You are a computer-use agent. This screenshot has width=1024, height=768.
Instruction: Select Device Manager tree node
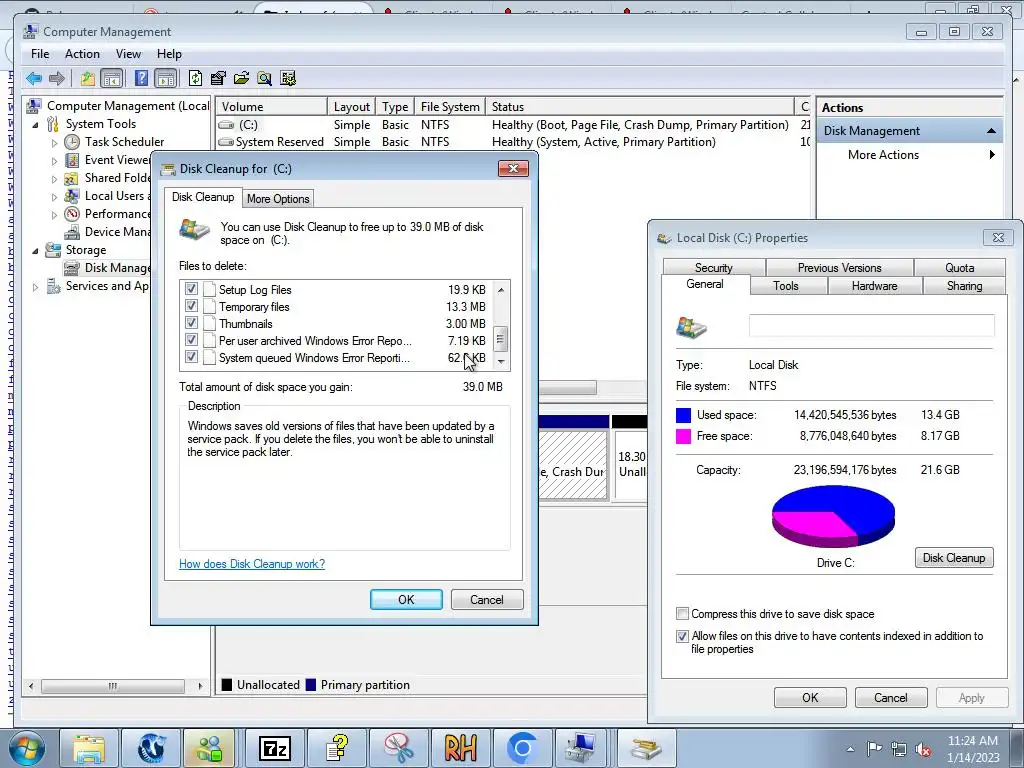(x=117, y=232)
